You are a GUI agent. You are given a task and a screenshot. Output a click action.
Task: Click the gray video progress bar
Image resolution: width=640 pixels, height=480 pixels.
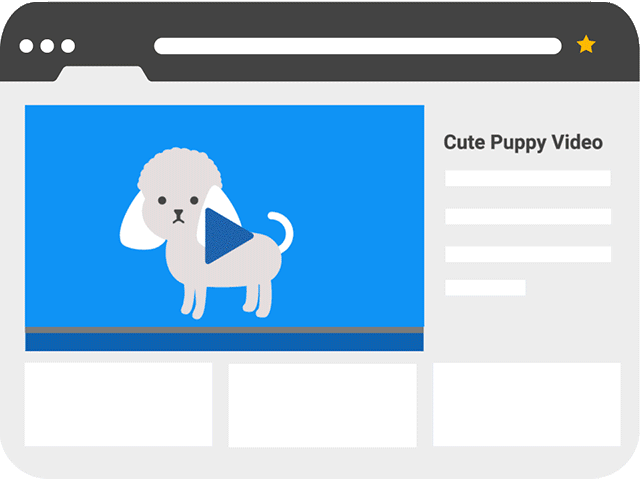point(224,329)
